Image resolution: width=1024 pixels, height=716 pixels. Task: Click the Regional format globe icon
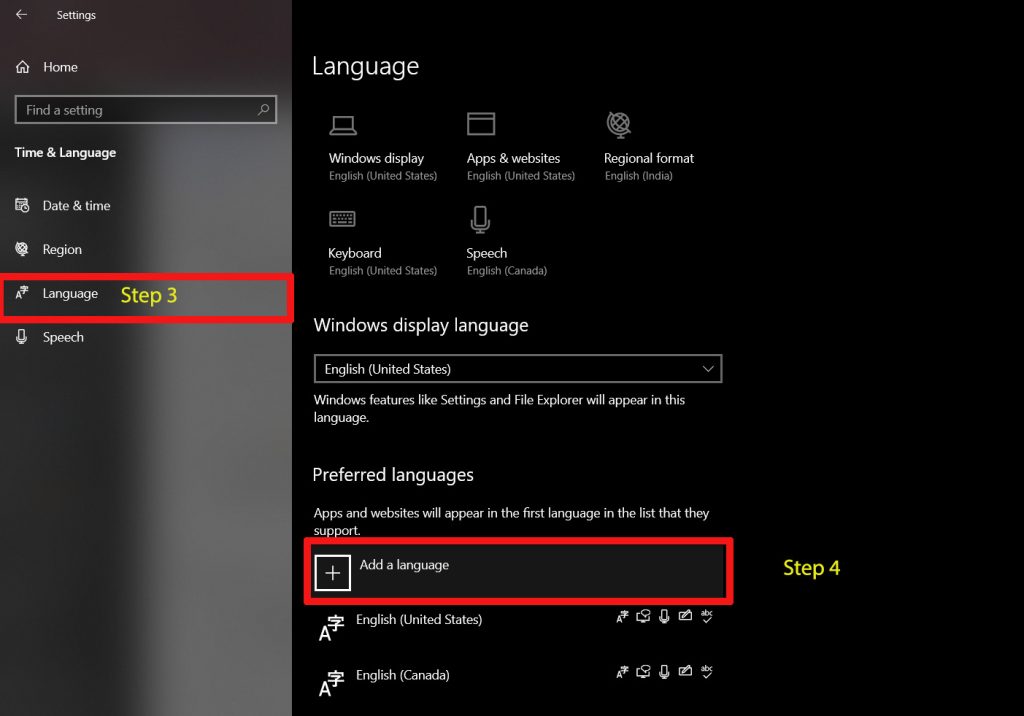(x=618, y=124)
